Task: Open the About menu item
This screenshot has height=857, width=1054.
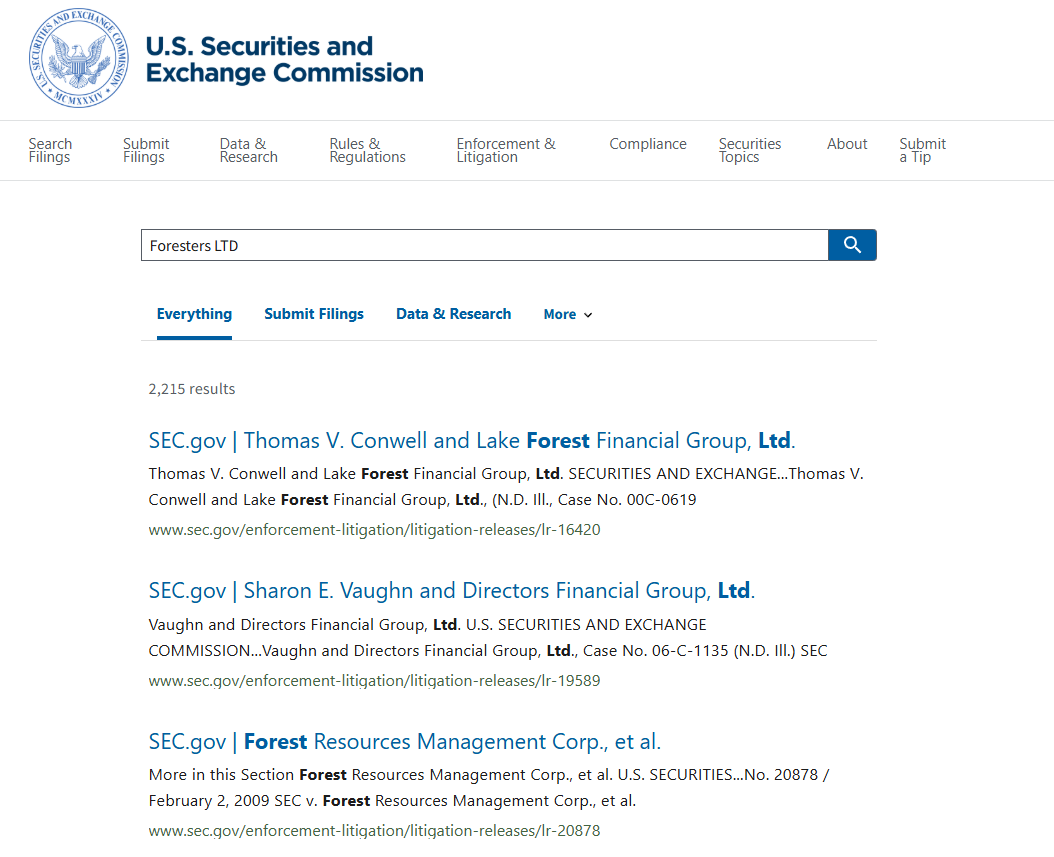Action: 847,144
